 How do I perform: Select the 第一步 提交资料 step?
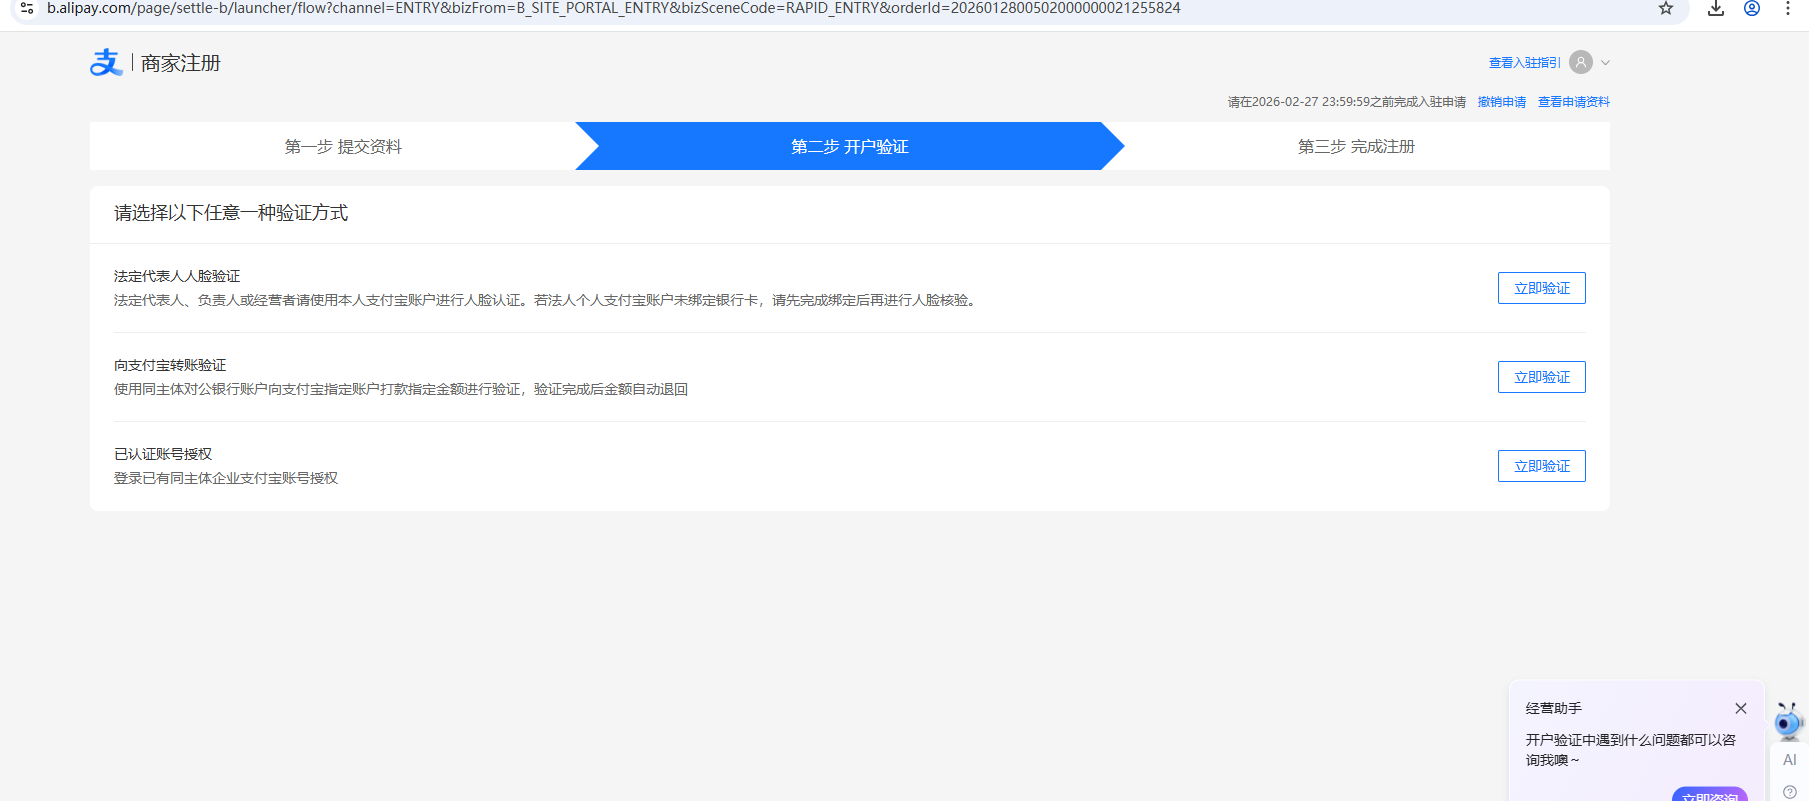(x=343, y=147)
